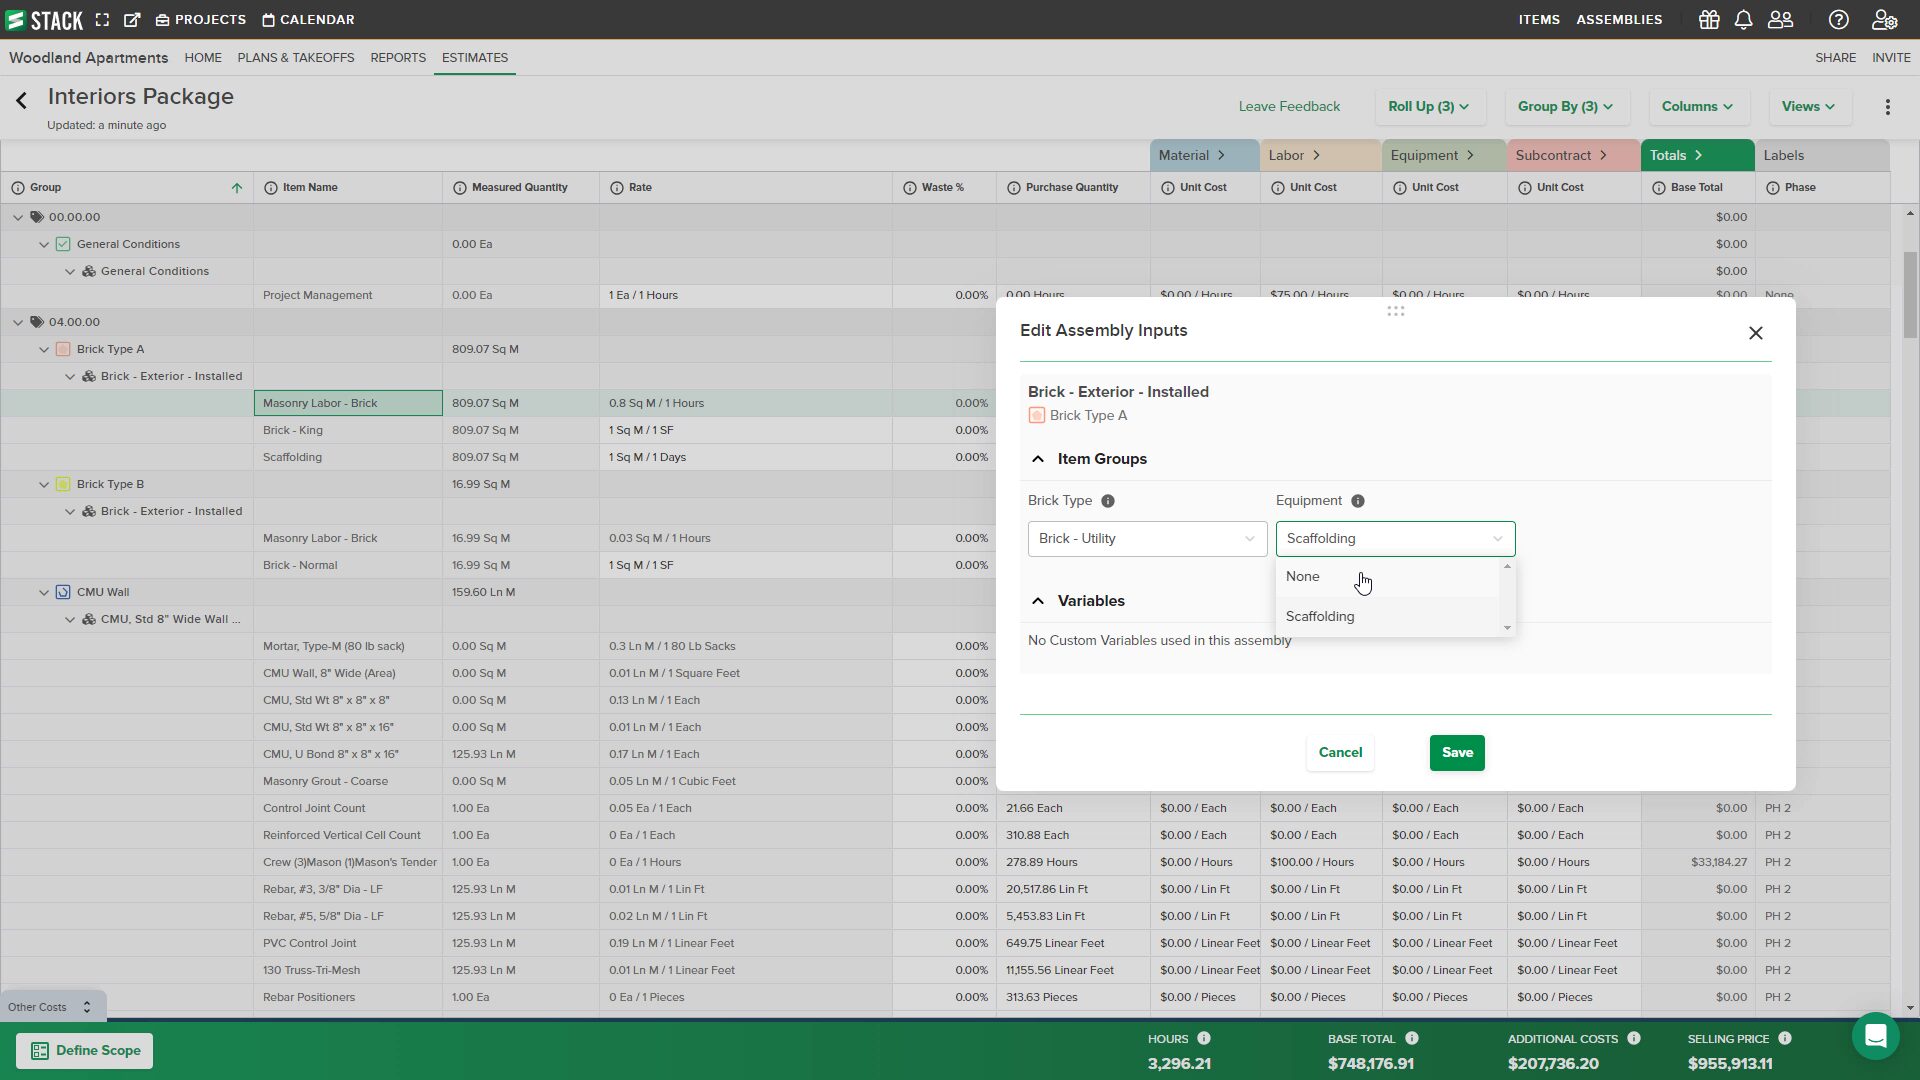Select None in the Equipment dropdown
The image size is (1920, 1080).
[1303, 576]
